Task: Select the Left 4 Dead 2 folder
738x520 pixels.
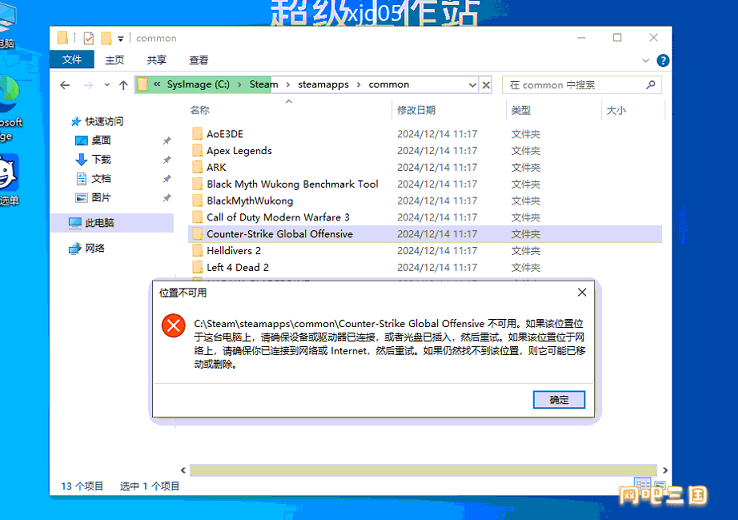Action: [x=237, y=267]
